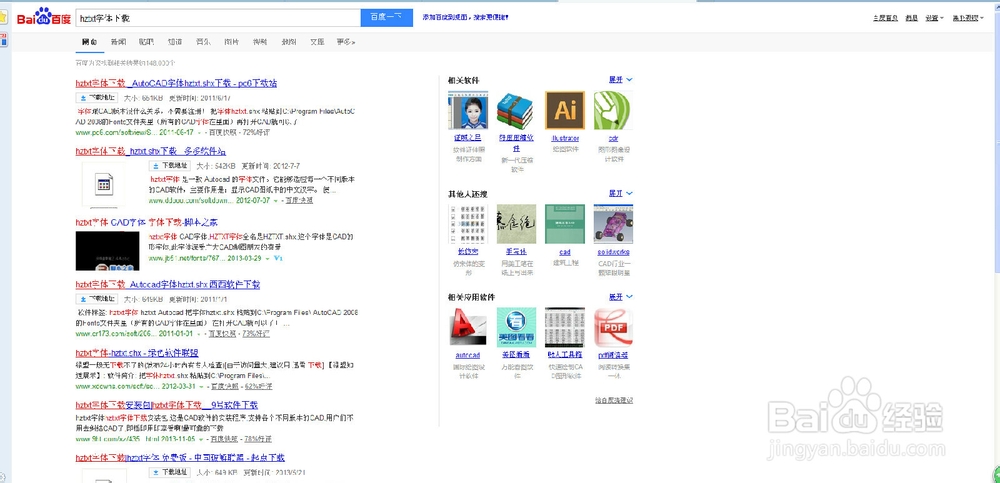Click the autocad text link
The width and height of the screenshot is (1000, 483).
[468, 355]
